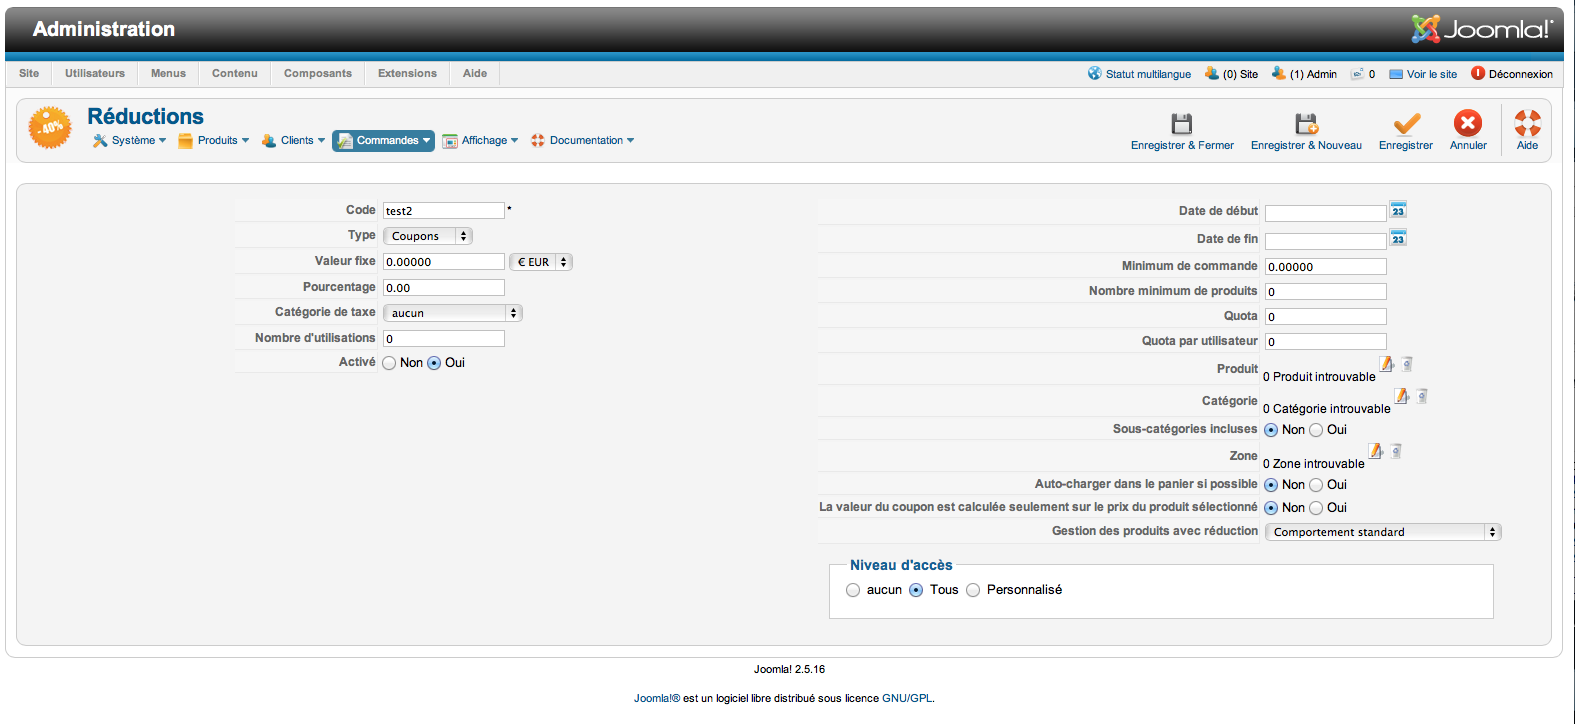The image size is (1575, 724).
Task: Open the Site menu
Action: 29,73
